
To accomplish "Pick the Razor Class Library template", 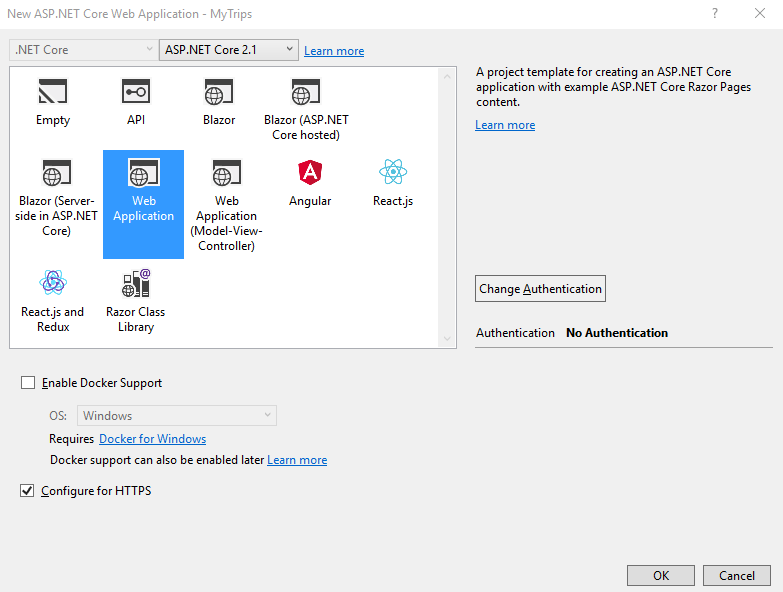I will (x=135, y=301).
